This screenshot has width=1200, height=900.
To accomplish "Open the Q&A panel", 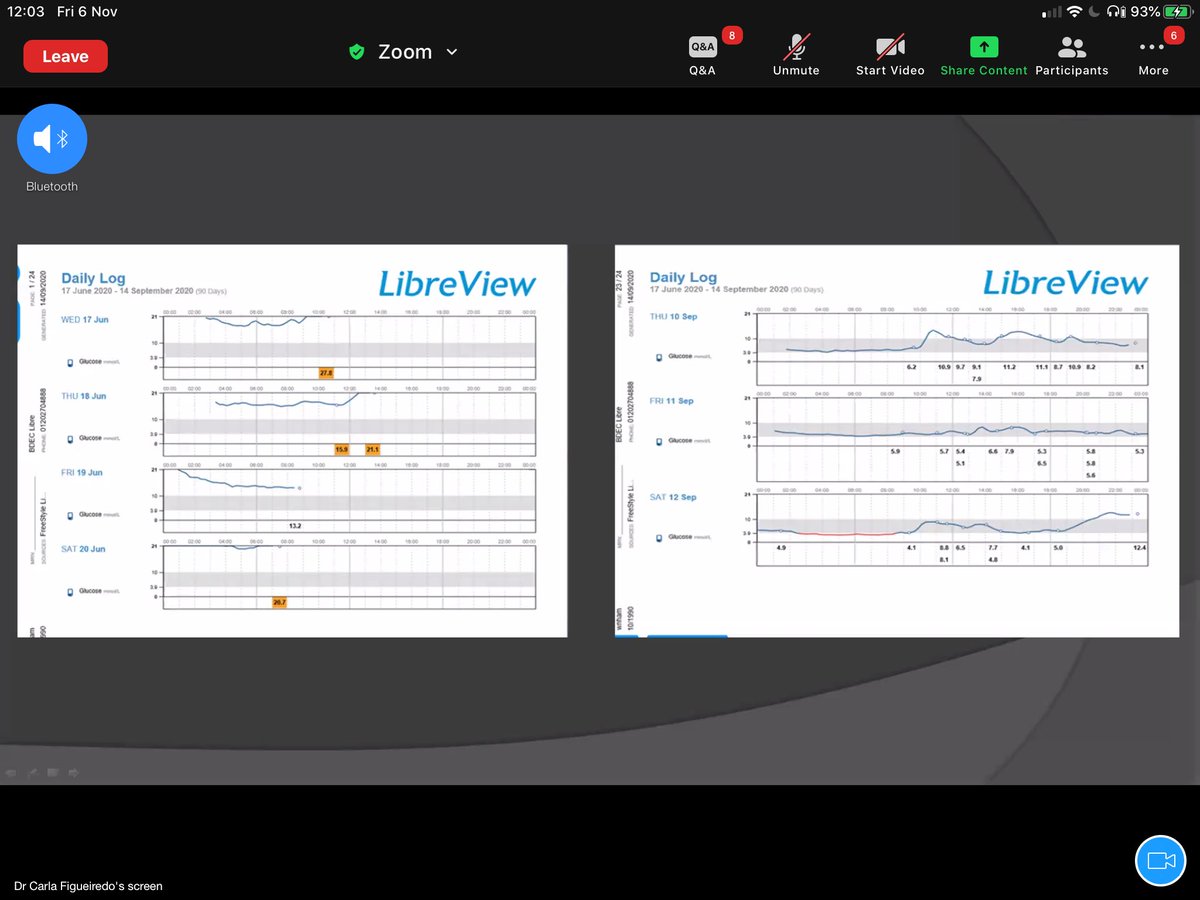I will (702, 56).
